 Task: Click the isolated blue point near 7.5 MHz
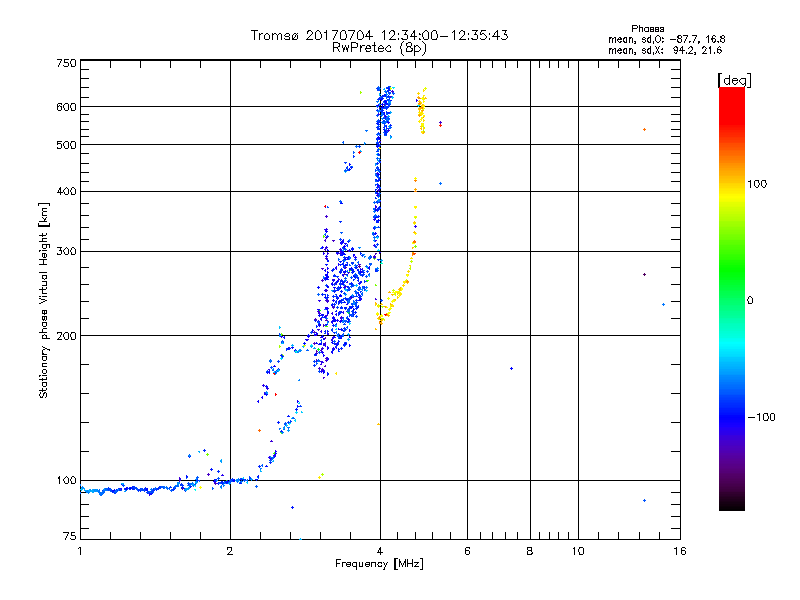[x=511, y=368]
